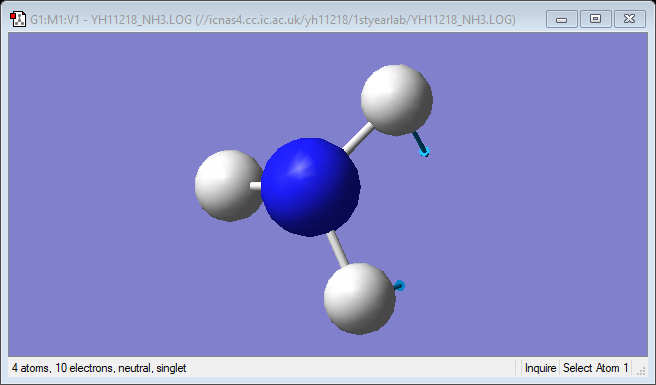Click the atoms and electrons status text
The height and width of the screenshot is (385, 656).
click(99, 368)
